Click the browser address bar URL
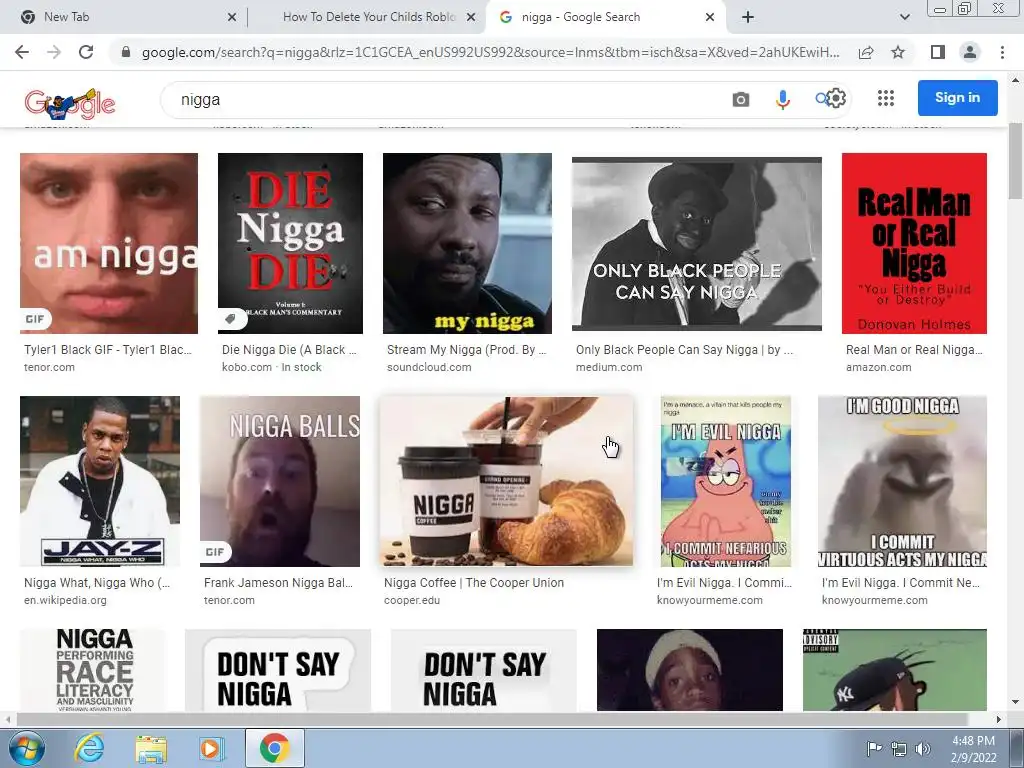 pyautogui.click(x=490, y=52)
